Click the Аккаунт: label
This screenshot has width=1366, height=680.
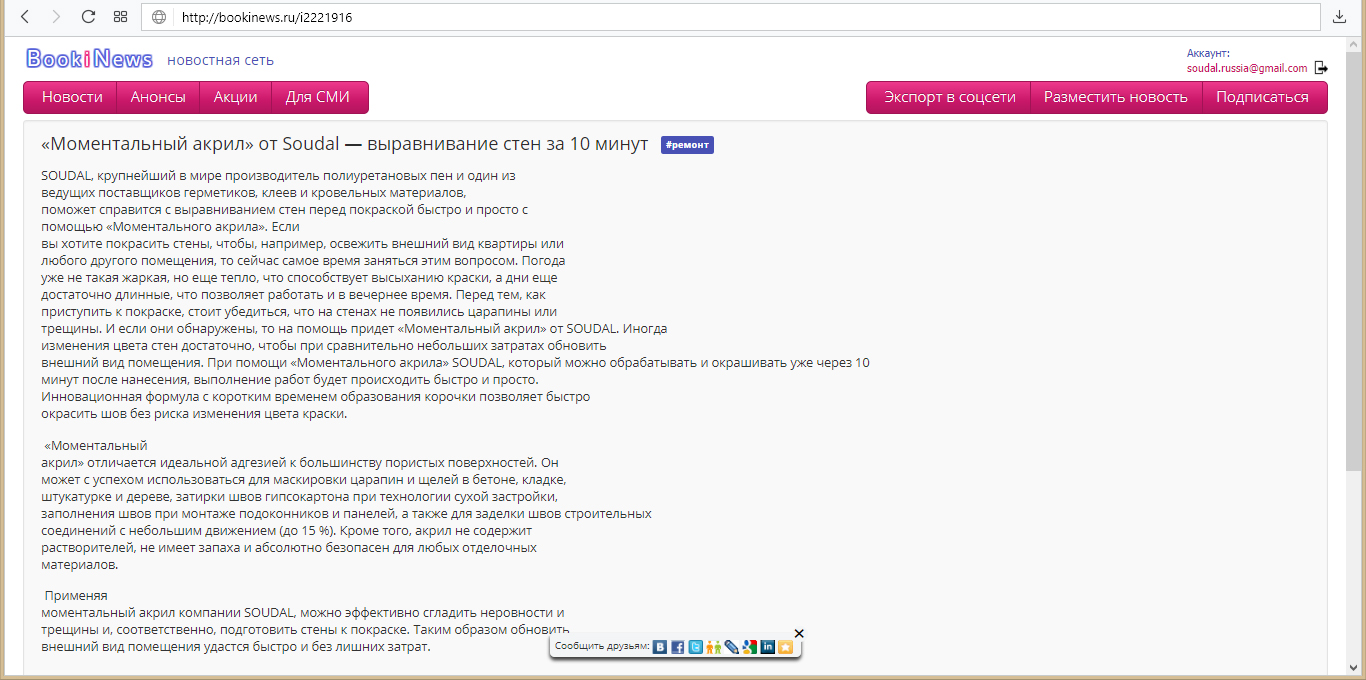point(1208,53)
